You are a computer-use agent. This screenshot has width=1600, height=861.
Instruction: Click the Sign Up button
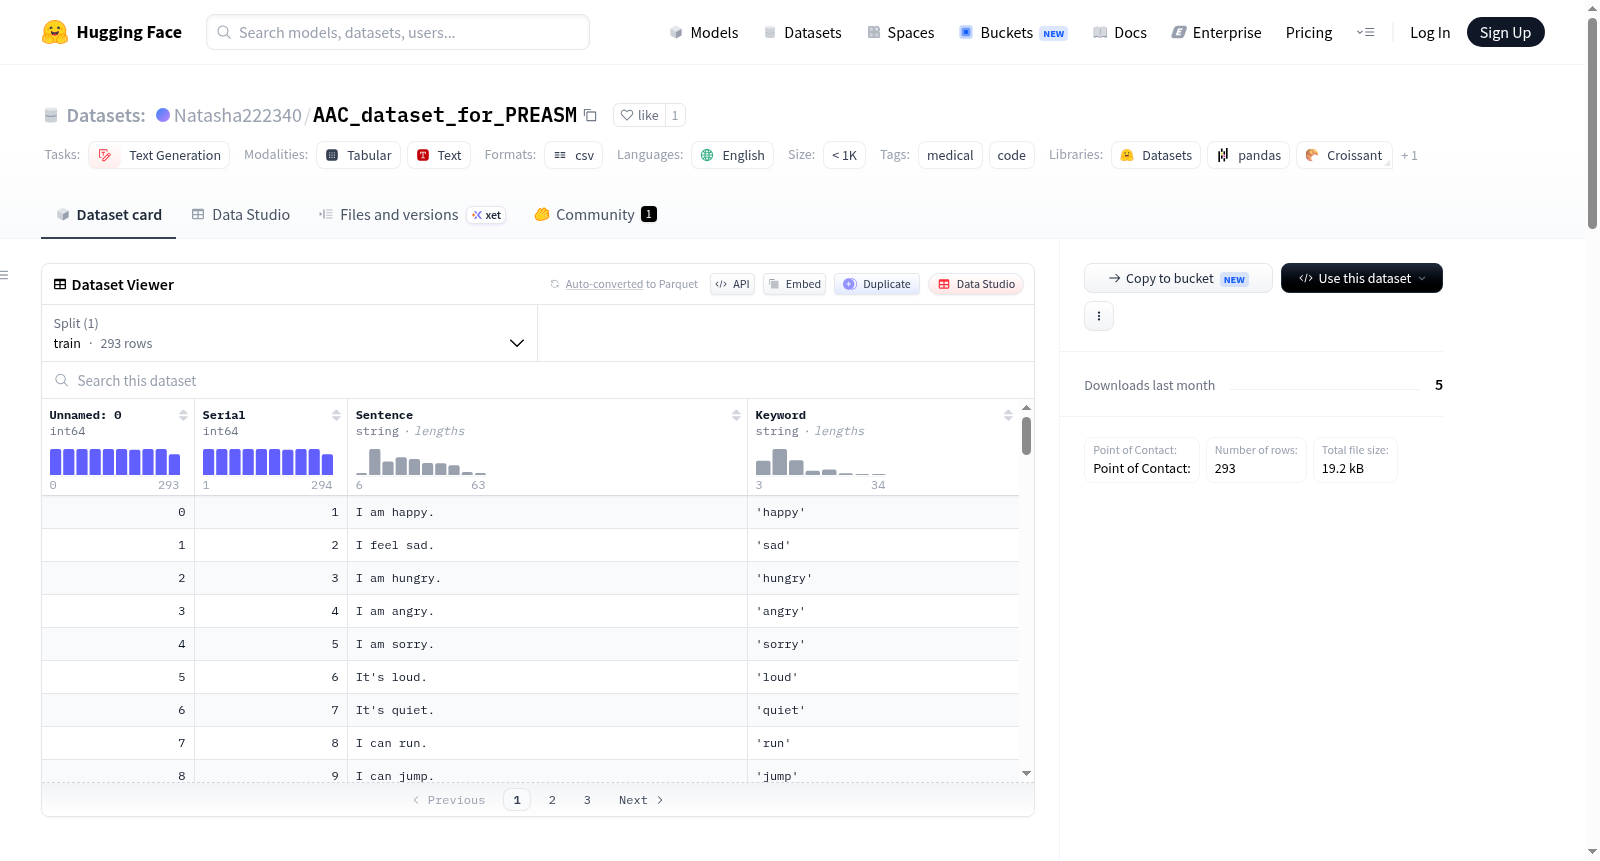(x=1505, y=32)
